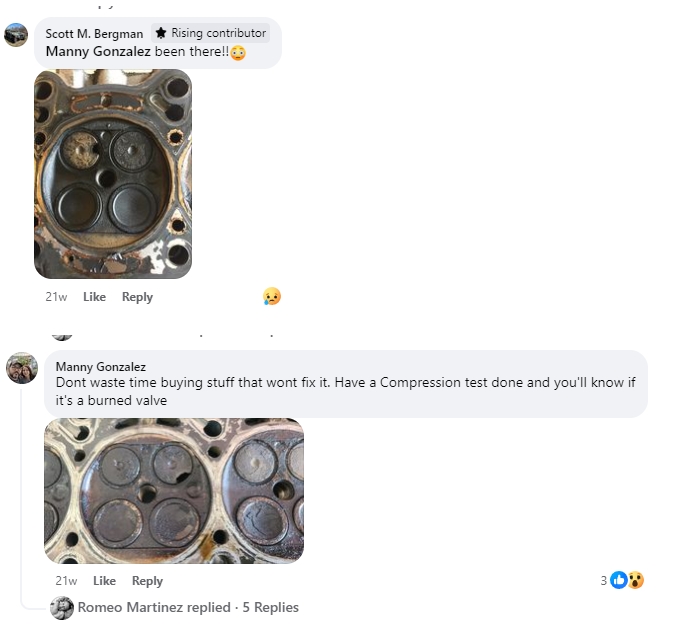
Task: Click the Rising contributor star badge
Action: [211, 33]
